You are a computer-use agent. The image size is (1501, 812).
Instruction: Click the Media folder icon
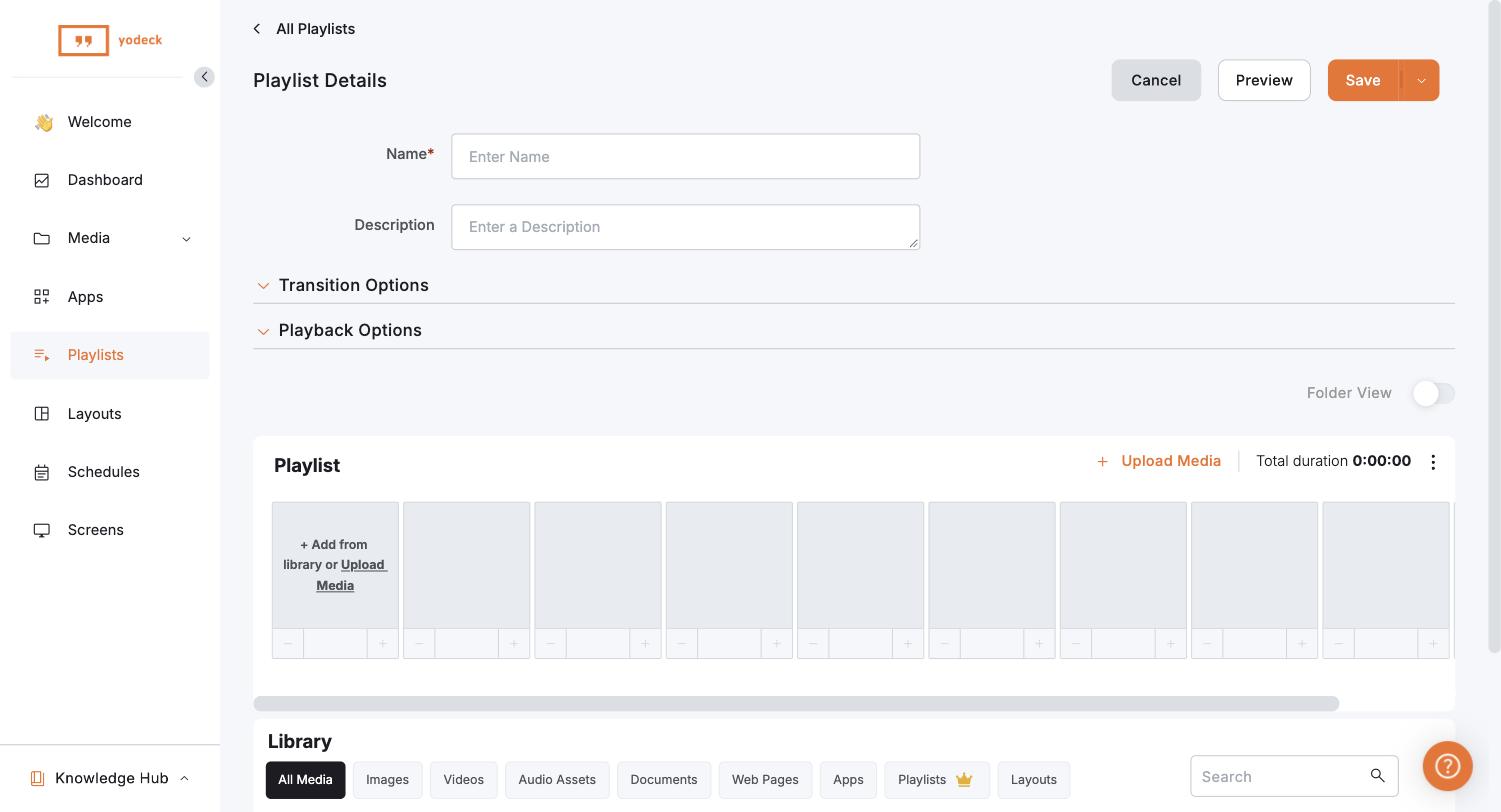click(42, 238)
